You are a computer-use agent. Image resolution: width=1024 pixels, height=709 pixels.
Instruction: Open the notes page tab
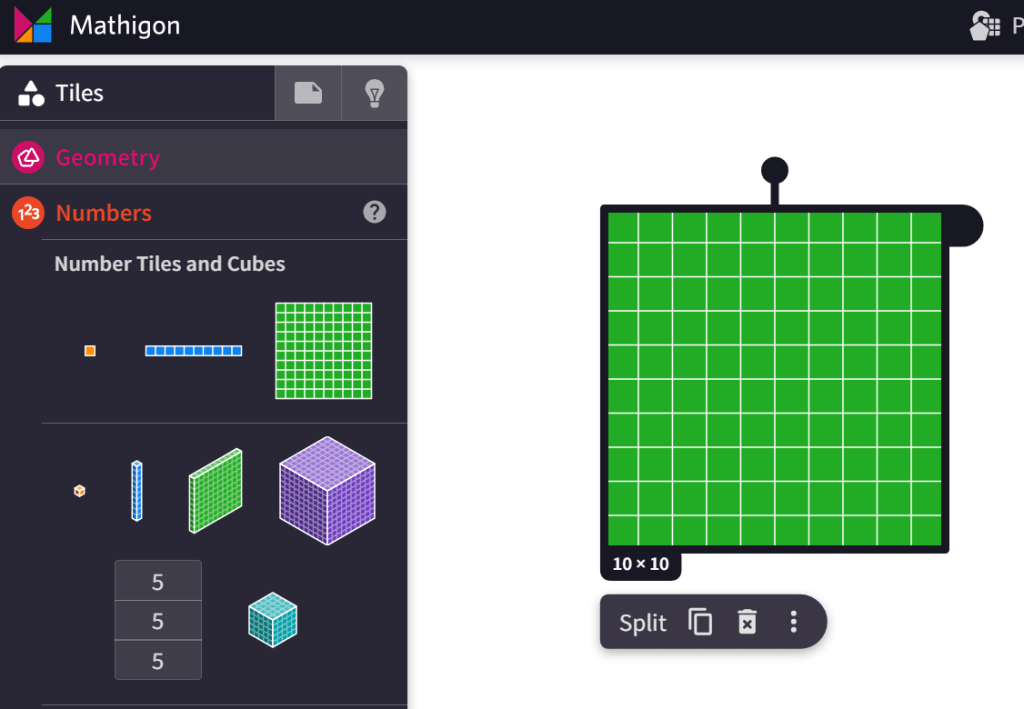pyautogui.click(x=308, y=94)
